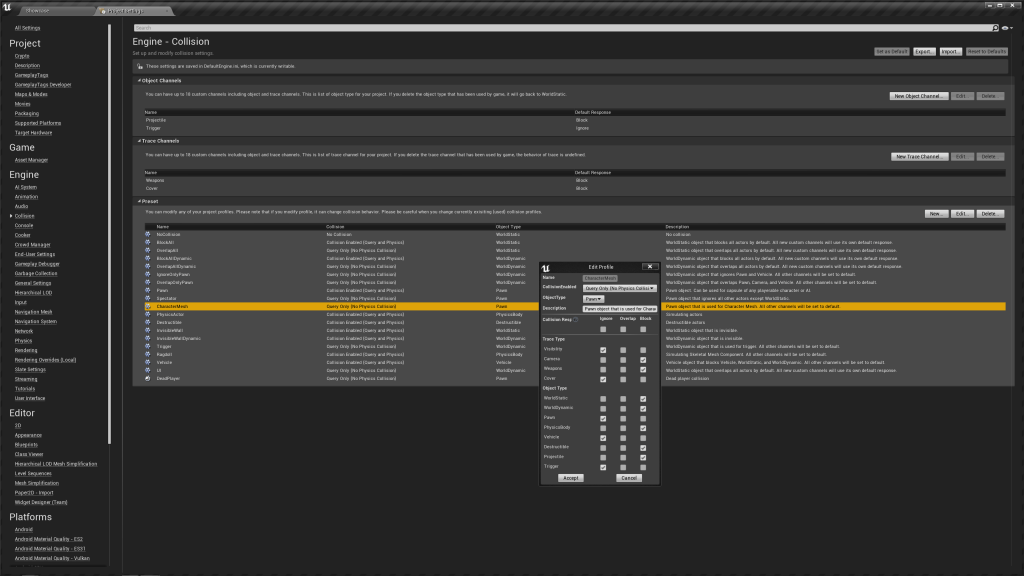Screen dimensions: 1024x576
Task: Click the gear icon beside BlockAll preset
Action: tap(148, 242)
